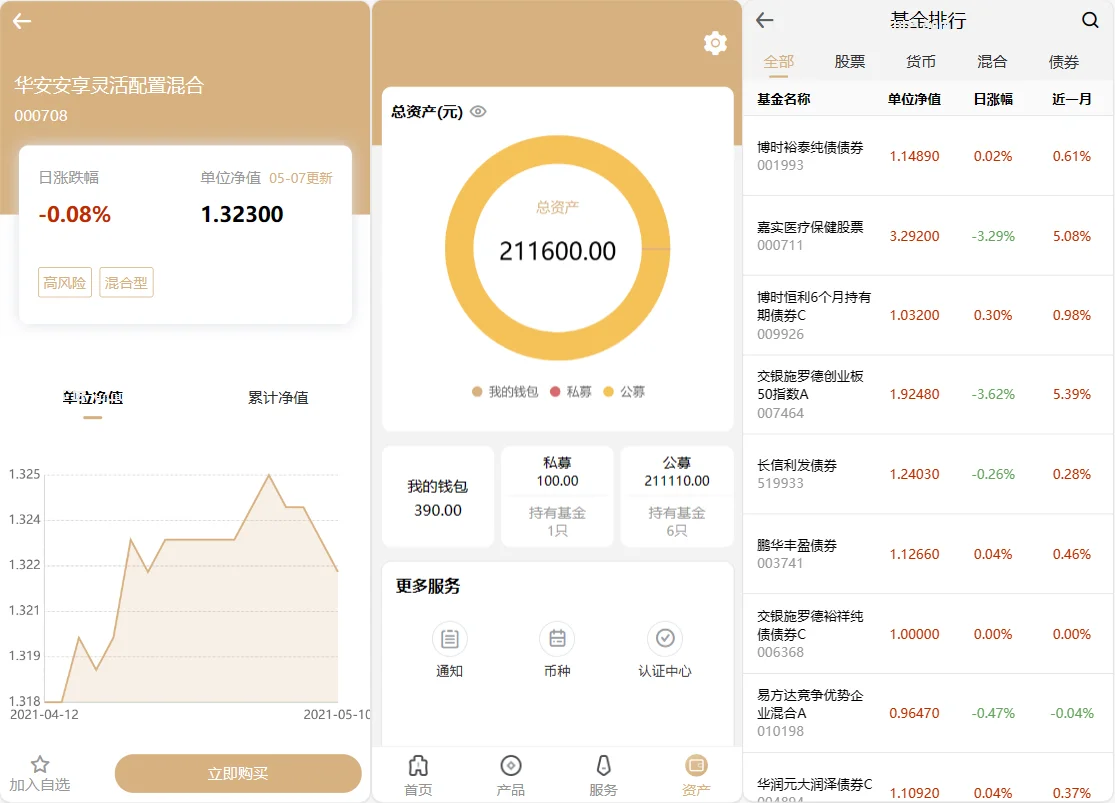Click the 总资产 donut chart

pyautogui.click(x=558, y=248)
